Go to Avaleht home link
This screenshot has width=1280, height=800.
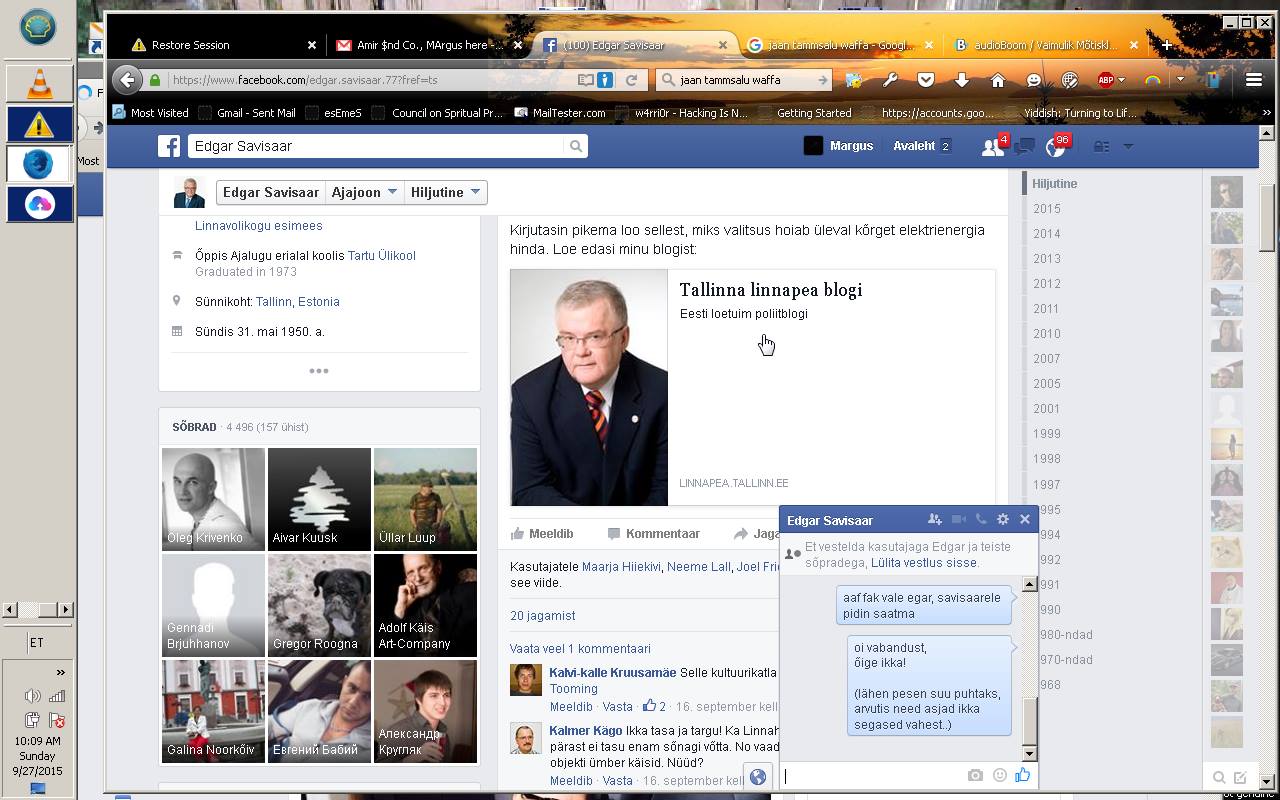point(914,146)
